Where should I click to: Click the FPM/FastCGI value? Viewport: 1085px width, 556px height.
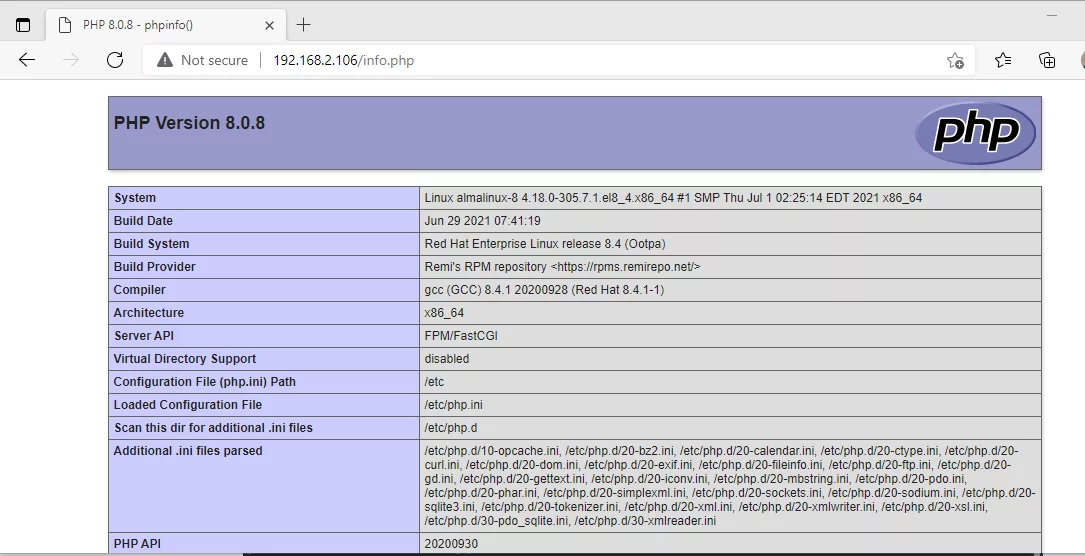click(x=461, y=335)
